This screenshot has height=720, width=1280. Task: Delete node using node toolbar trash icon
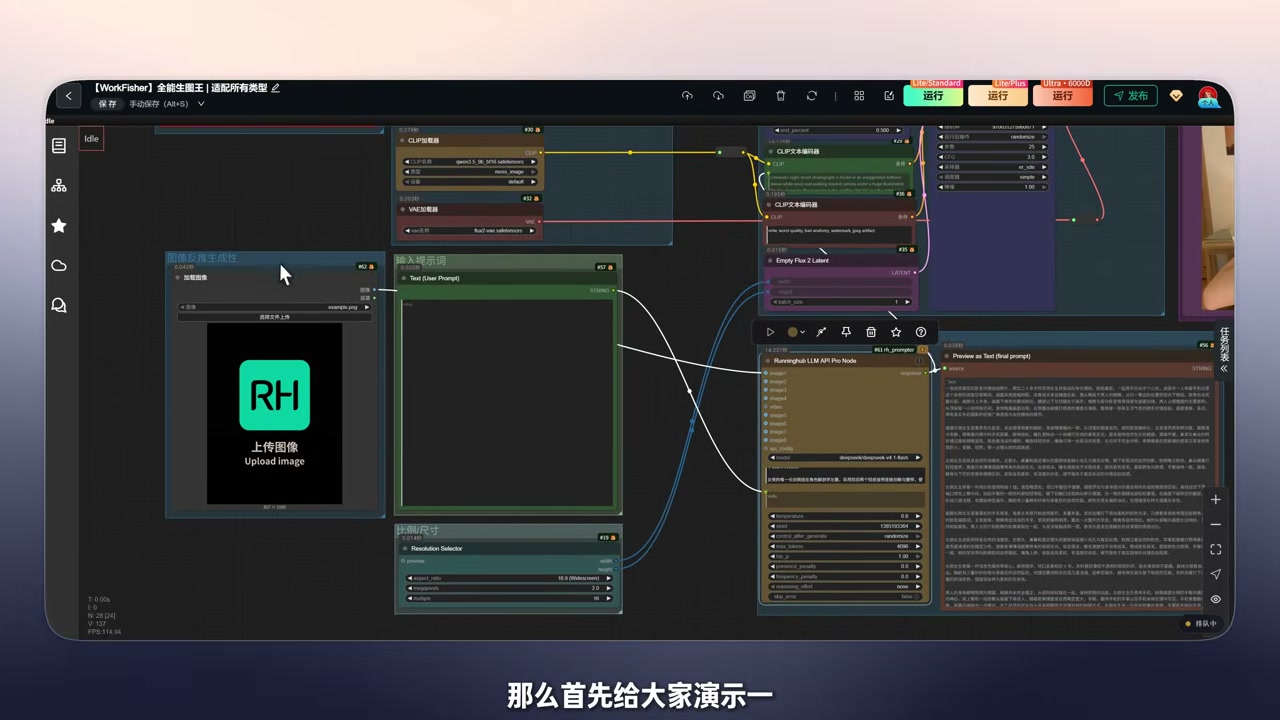click(x=871, y=332)
